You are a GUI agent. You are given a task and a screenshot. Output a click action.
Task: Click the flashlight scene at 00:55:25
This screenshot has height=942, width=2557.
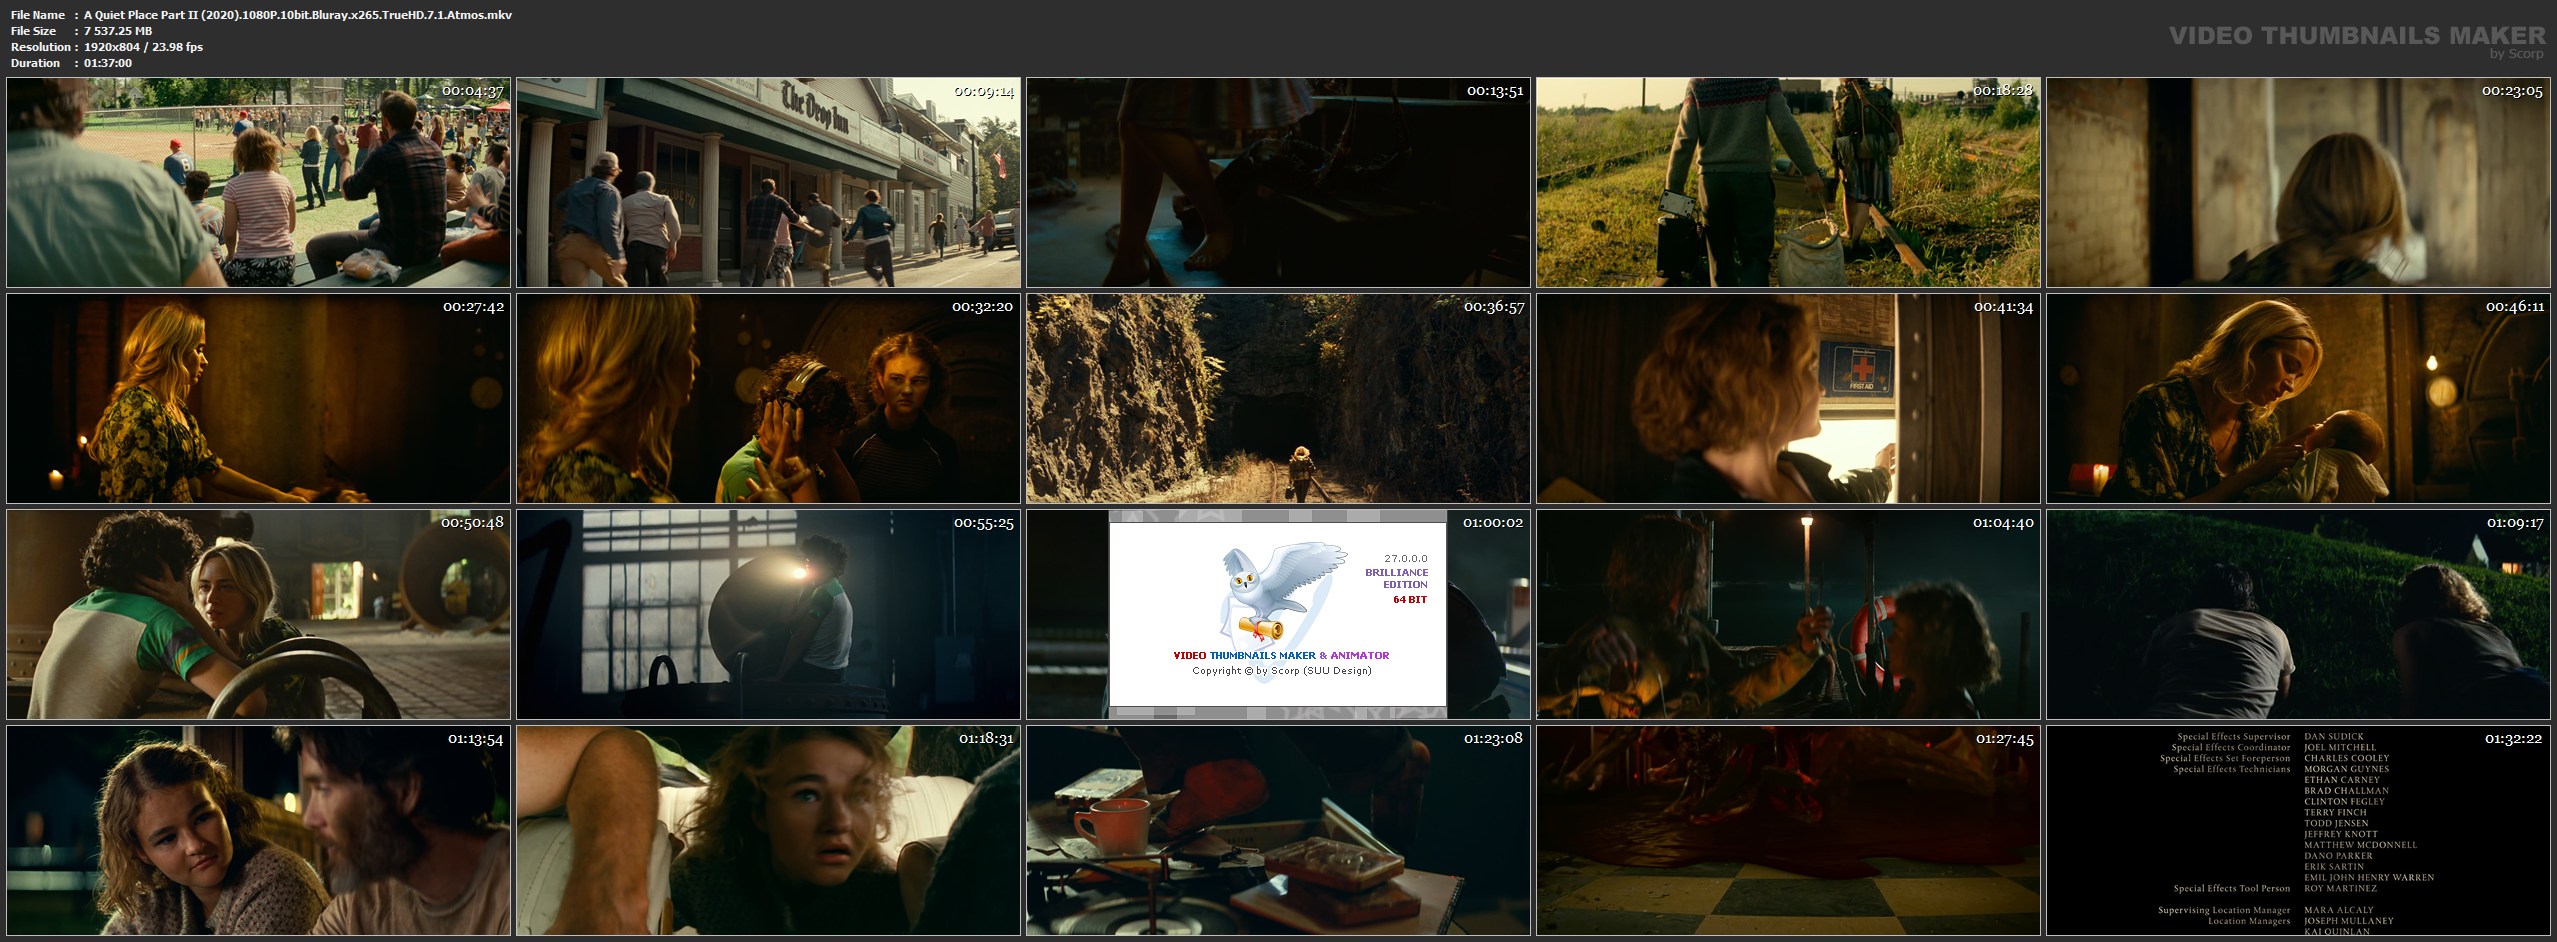768,615
